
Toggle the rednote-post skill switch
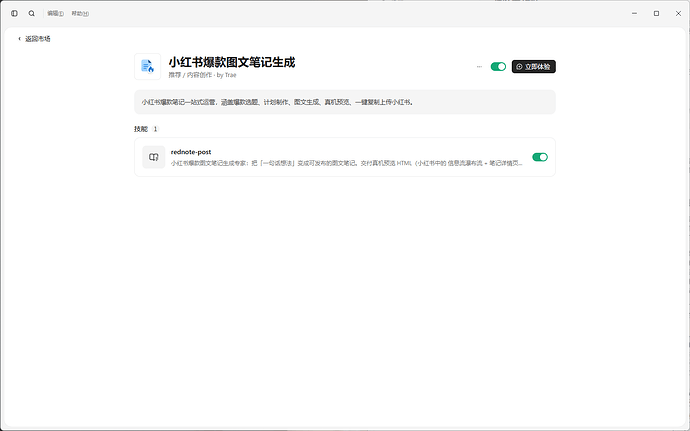pyautogui.click(x=540, y=157)
